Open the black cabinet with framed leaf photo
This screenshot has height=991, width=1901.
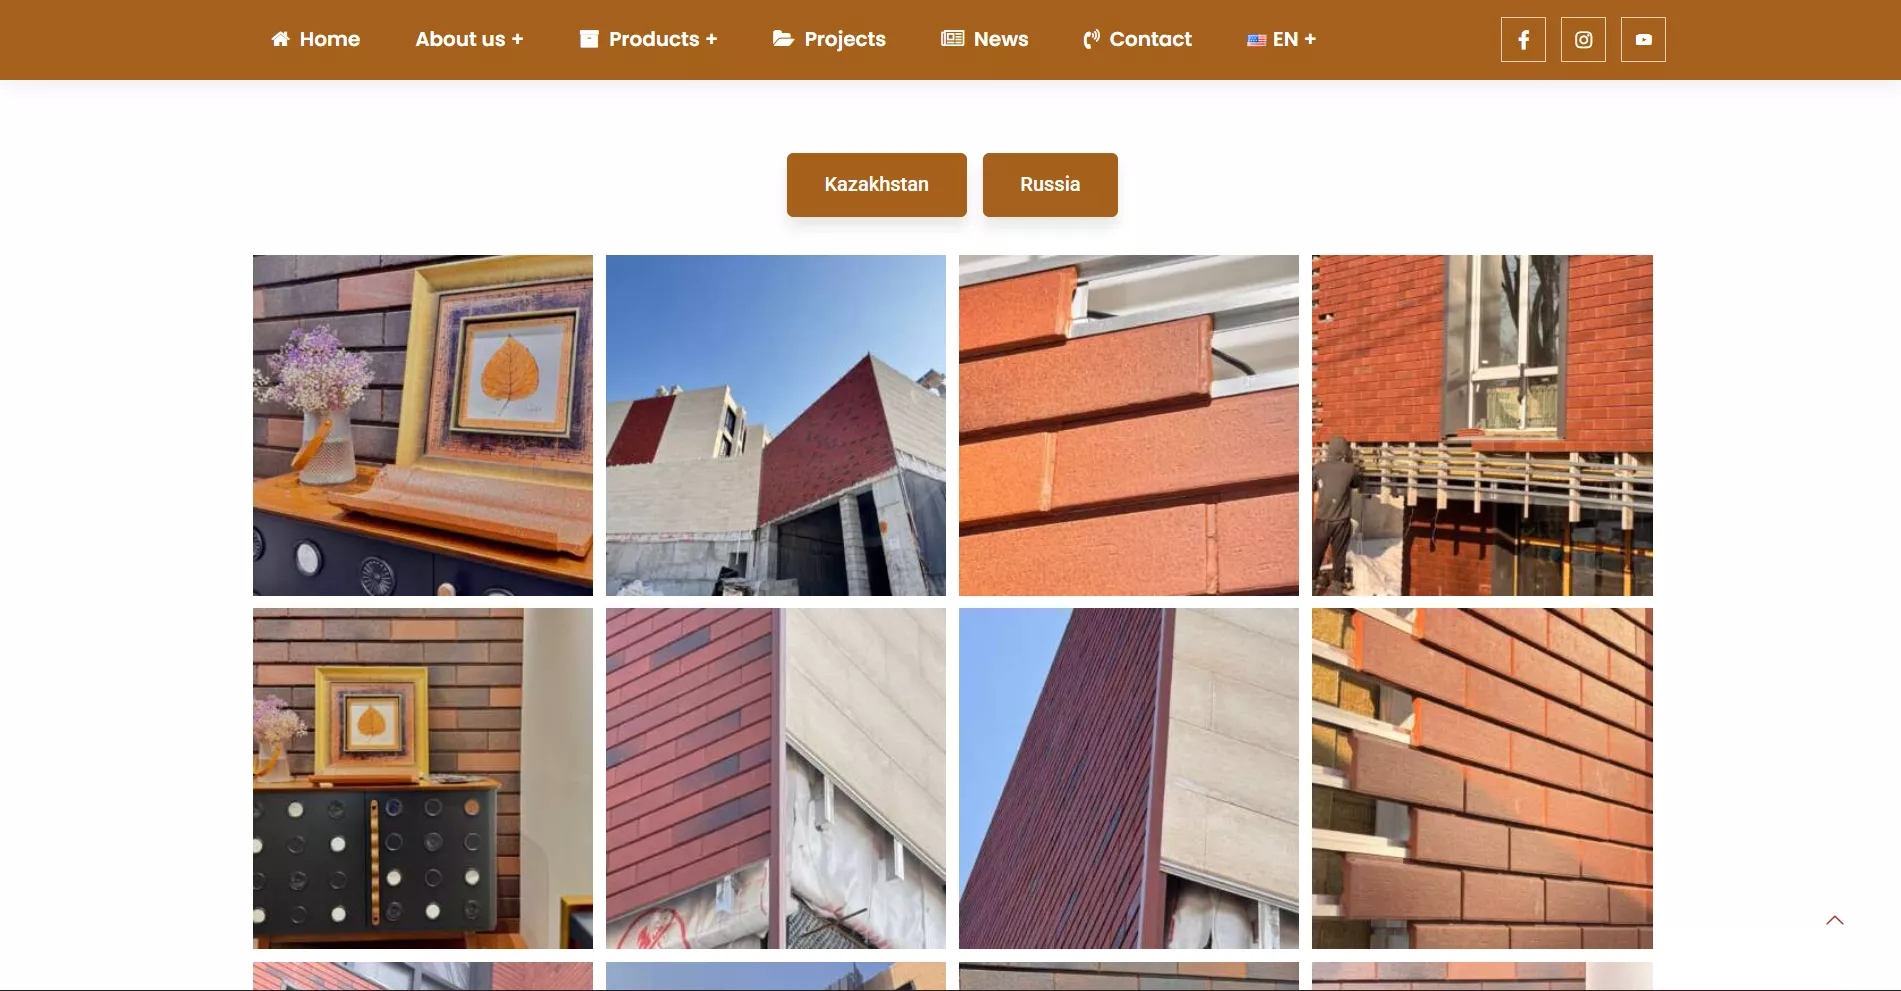pos(423,778)
